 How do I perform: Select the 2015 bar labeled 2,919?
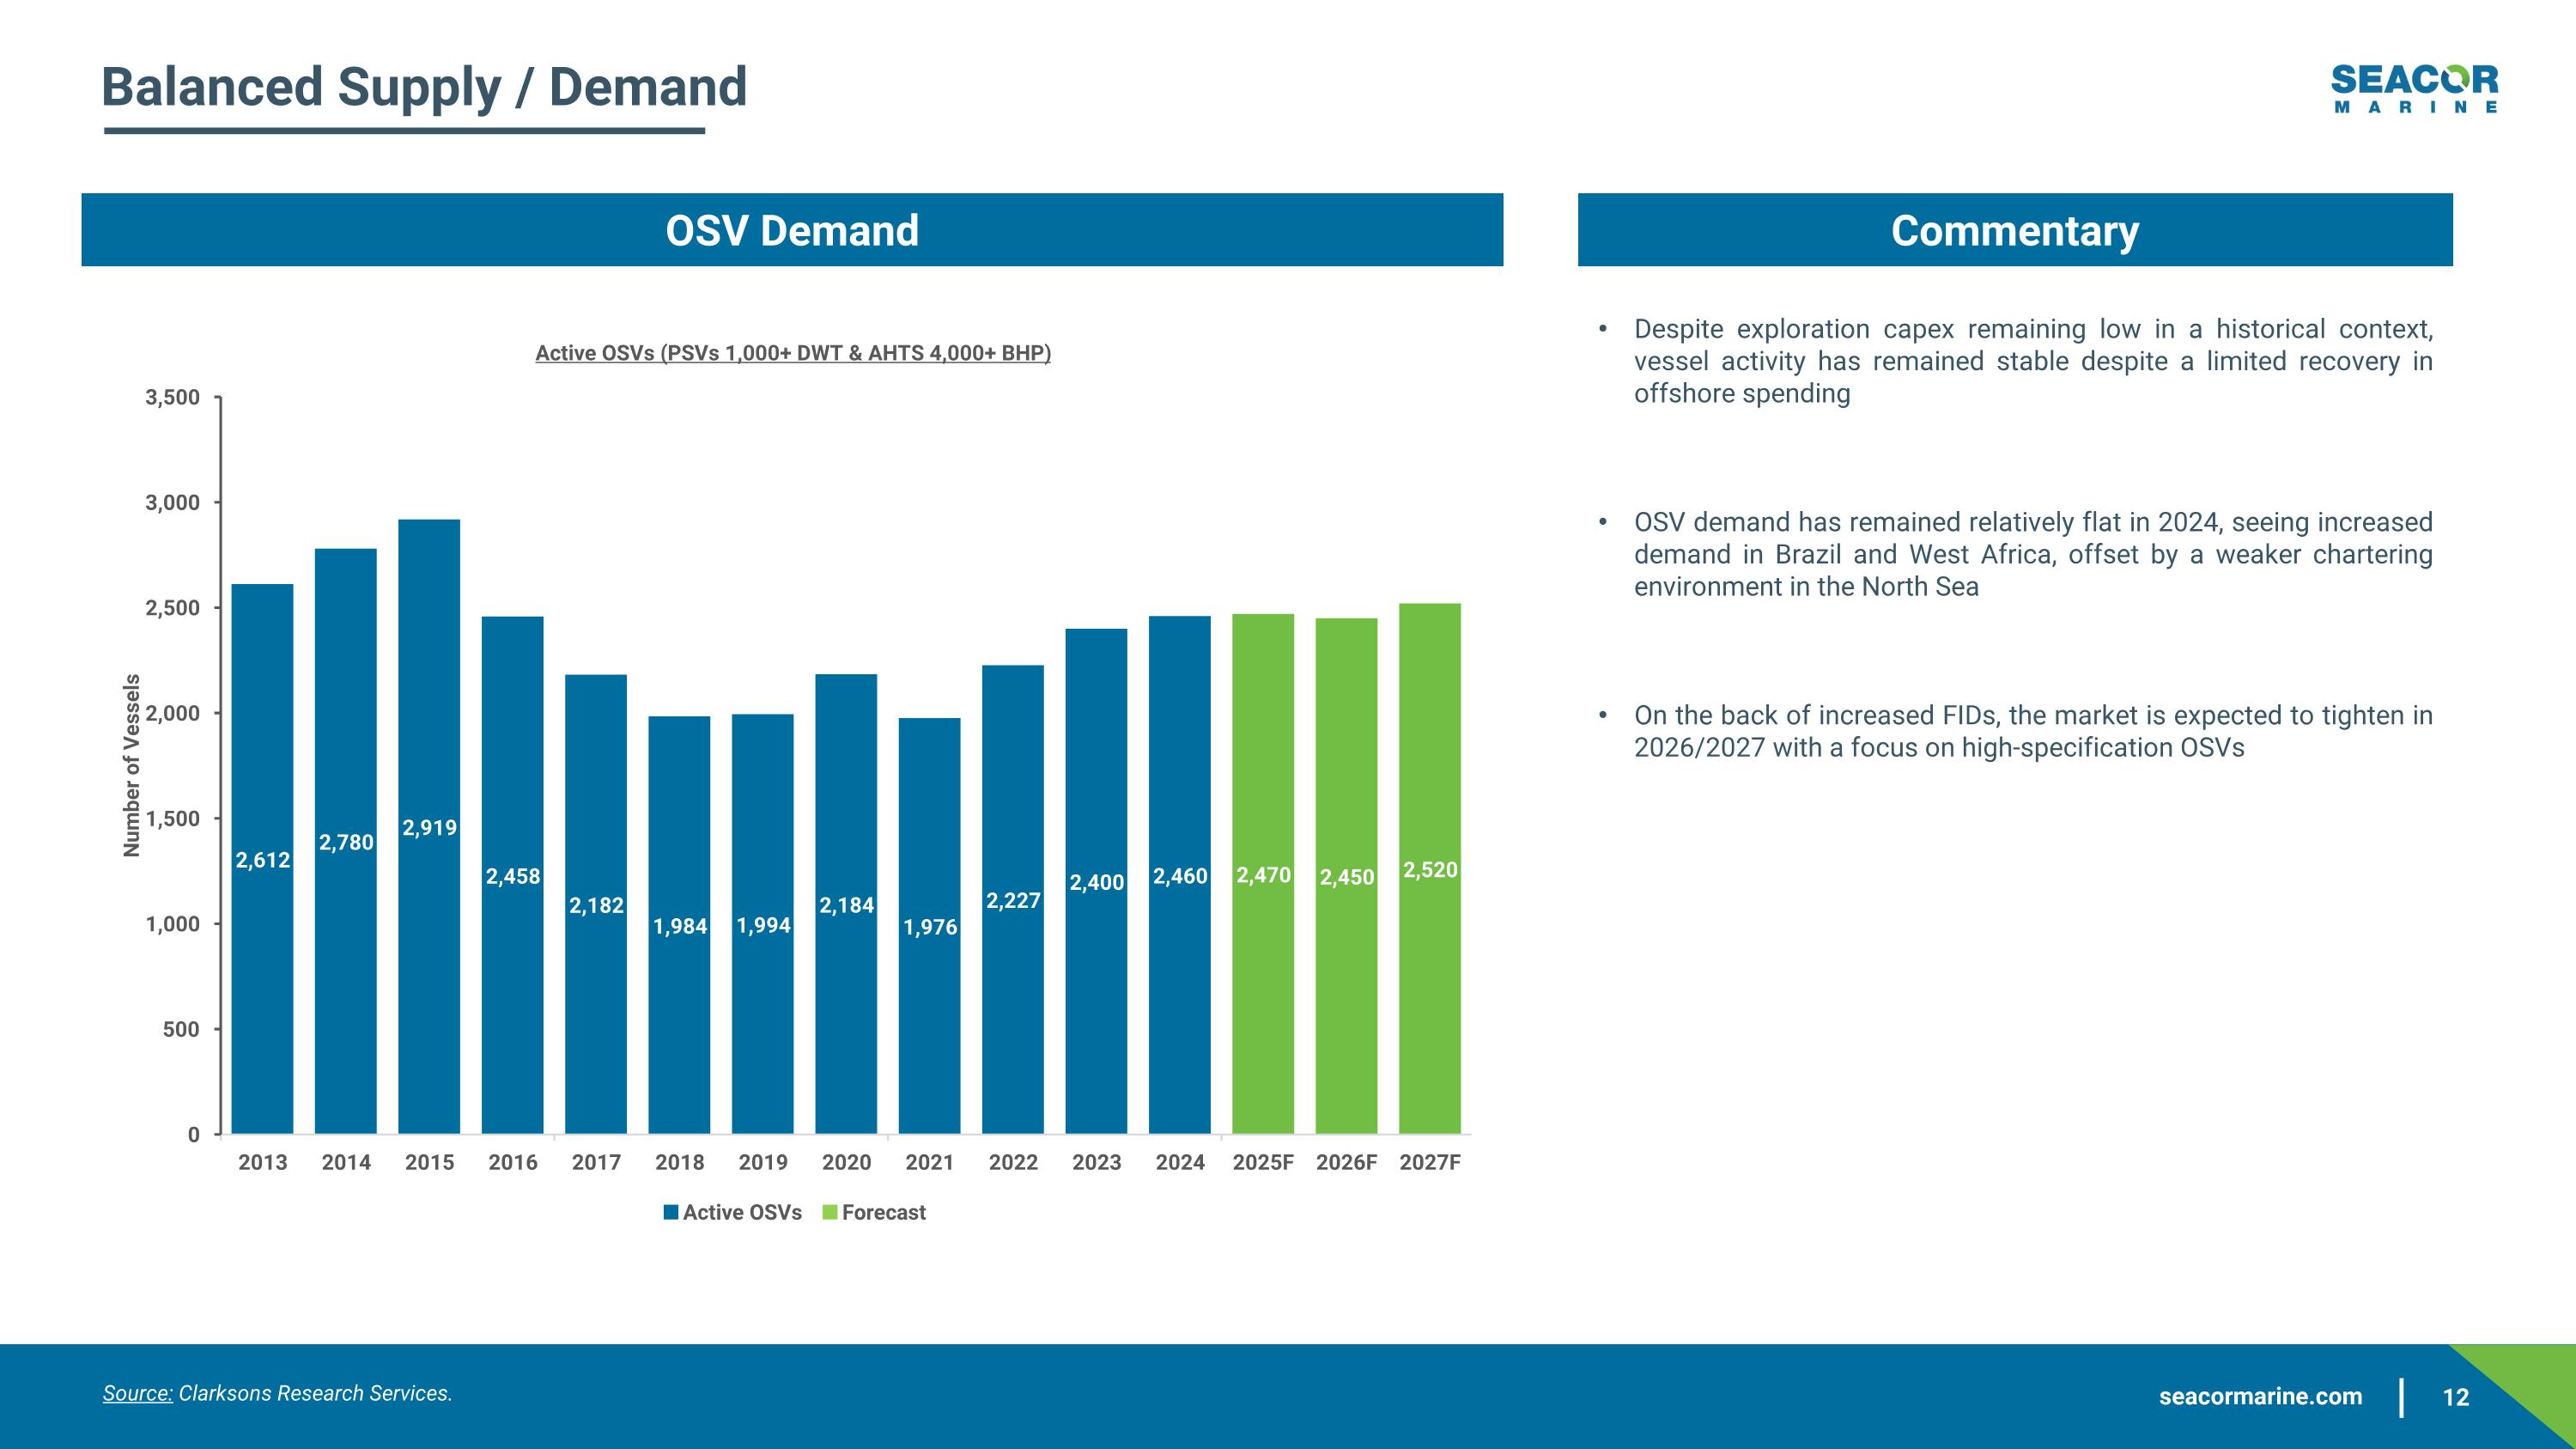pos(429,826)
